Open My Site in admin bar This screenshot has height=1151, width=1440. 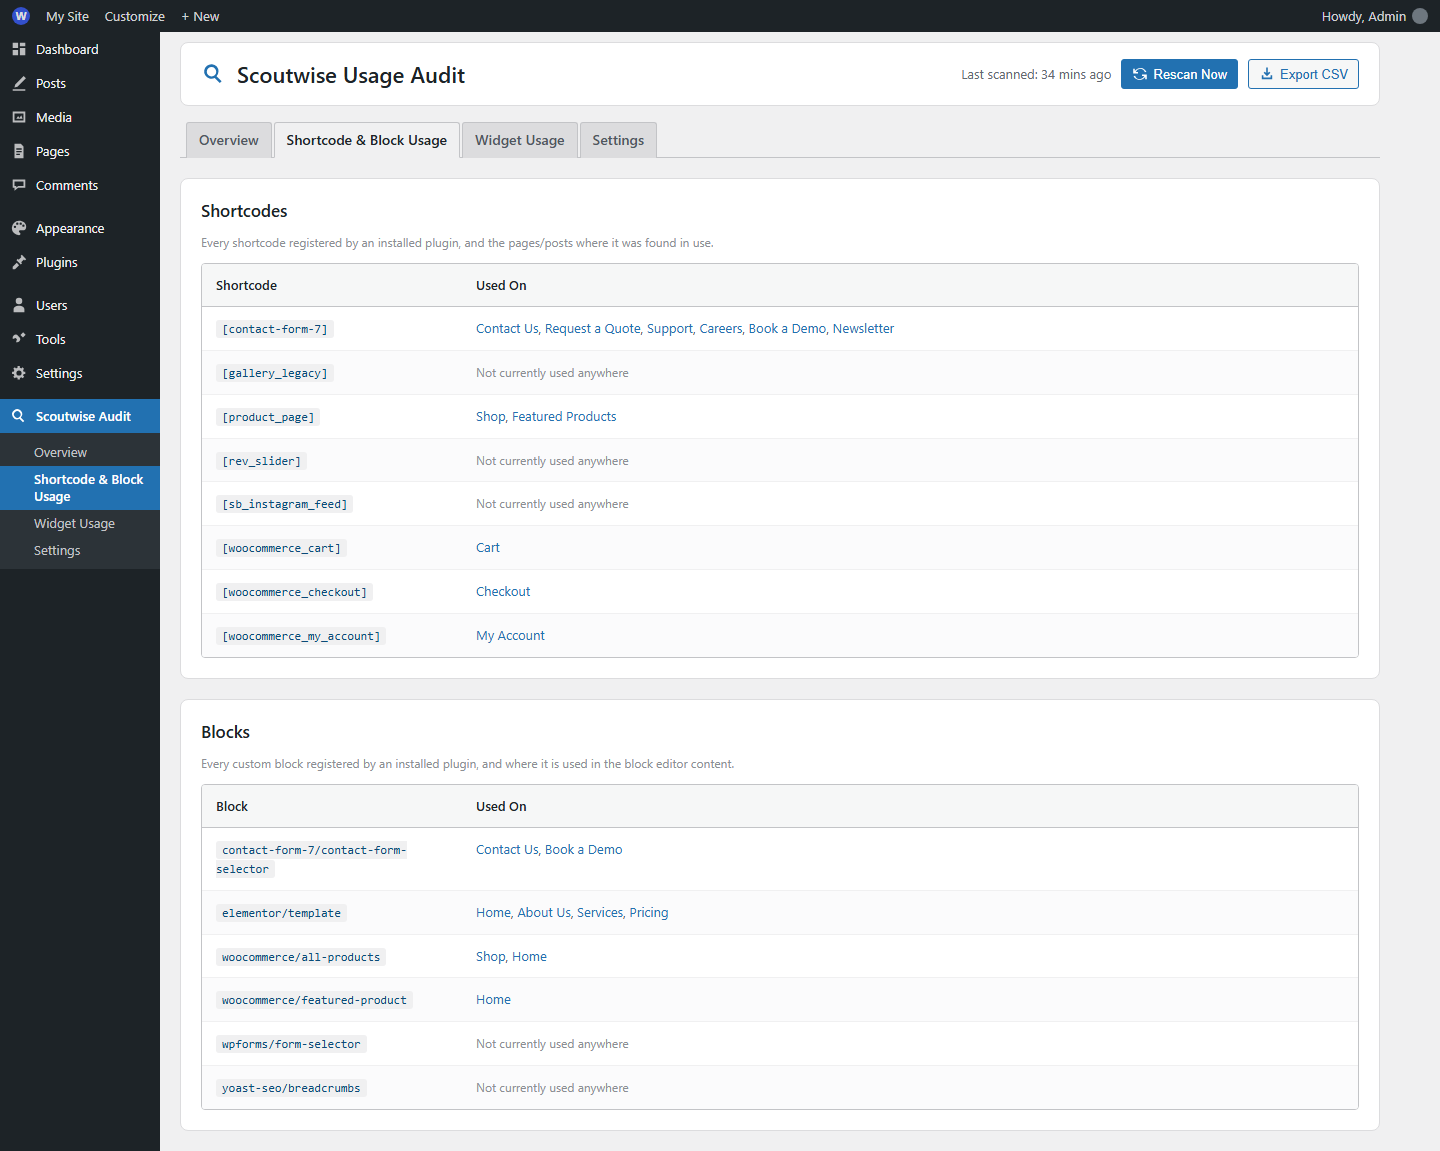[67, 16]
